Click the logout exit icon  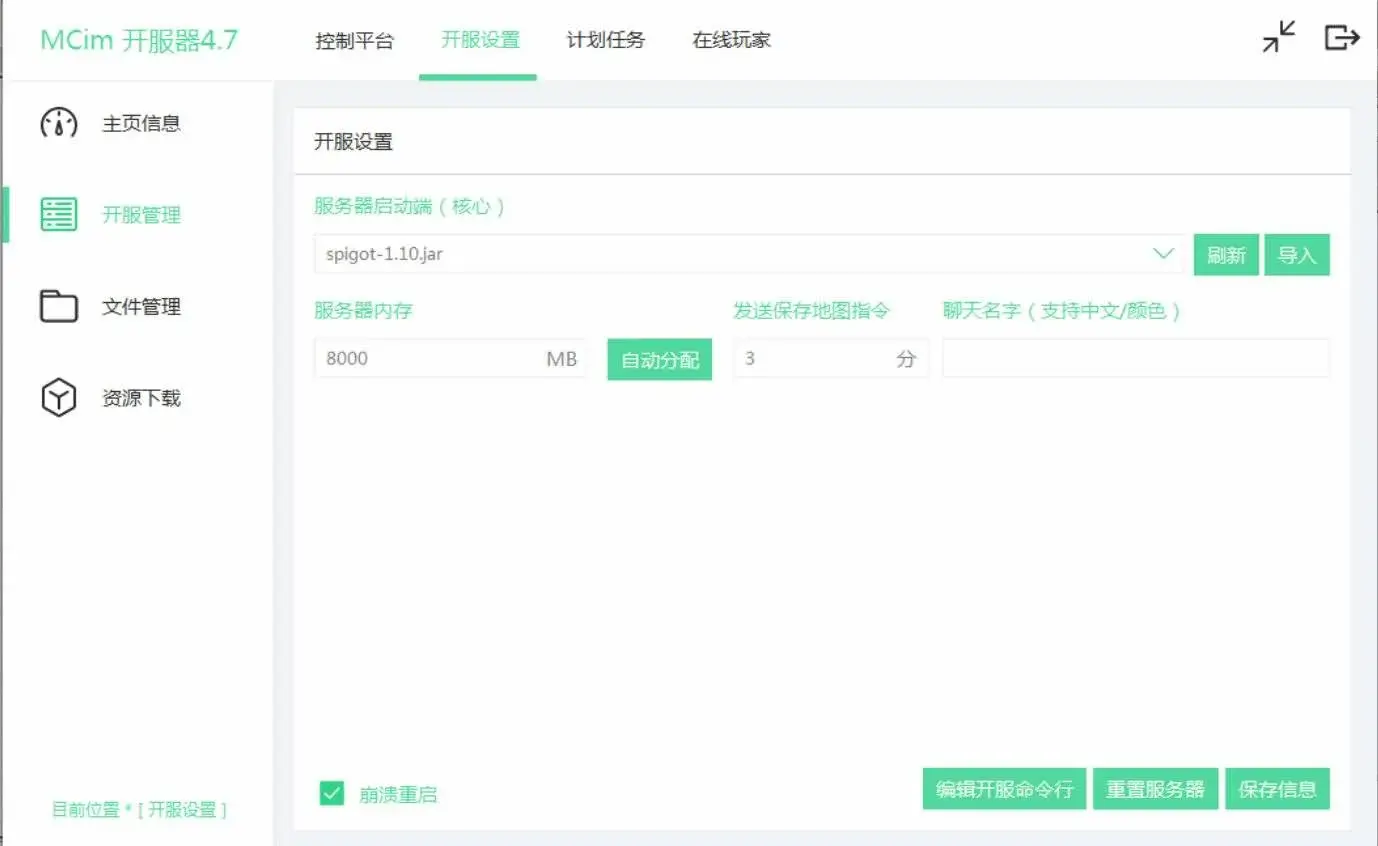pos(1342,38)
